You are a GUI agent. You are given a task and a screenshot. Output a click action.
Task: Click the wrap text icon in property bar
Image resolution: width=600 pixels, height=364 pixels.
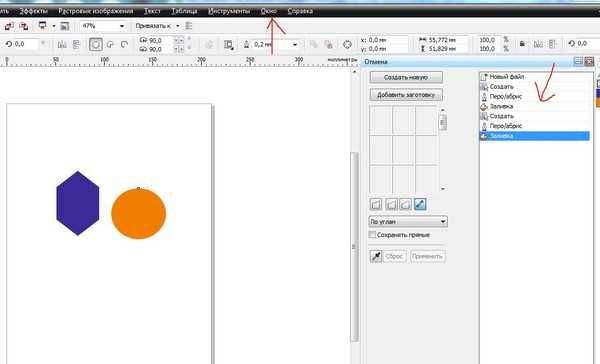pyautogui.click(x=228, y=45)
